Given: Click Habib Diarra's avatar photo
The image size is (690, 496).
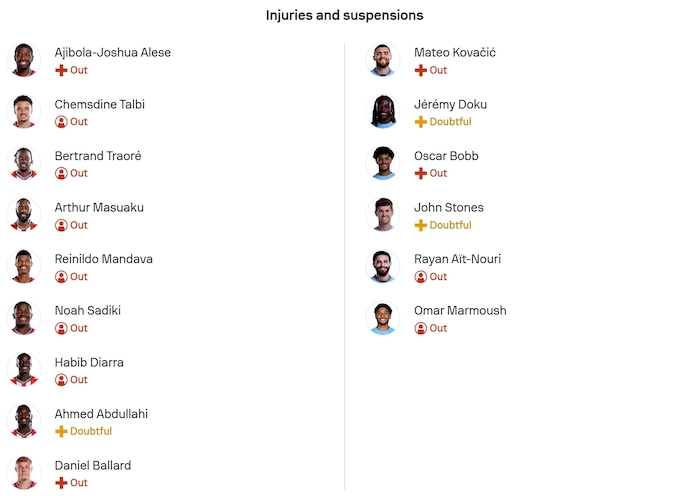Looking at the screenshot, I should coord(24,370).
